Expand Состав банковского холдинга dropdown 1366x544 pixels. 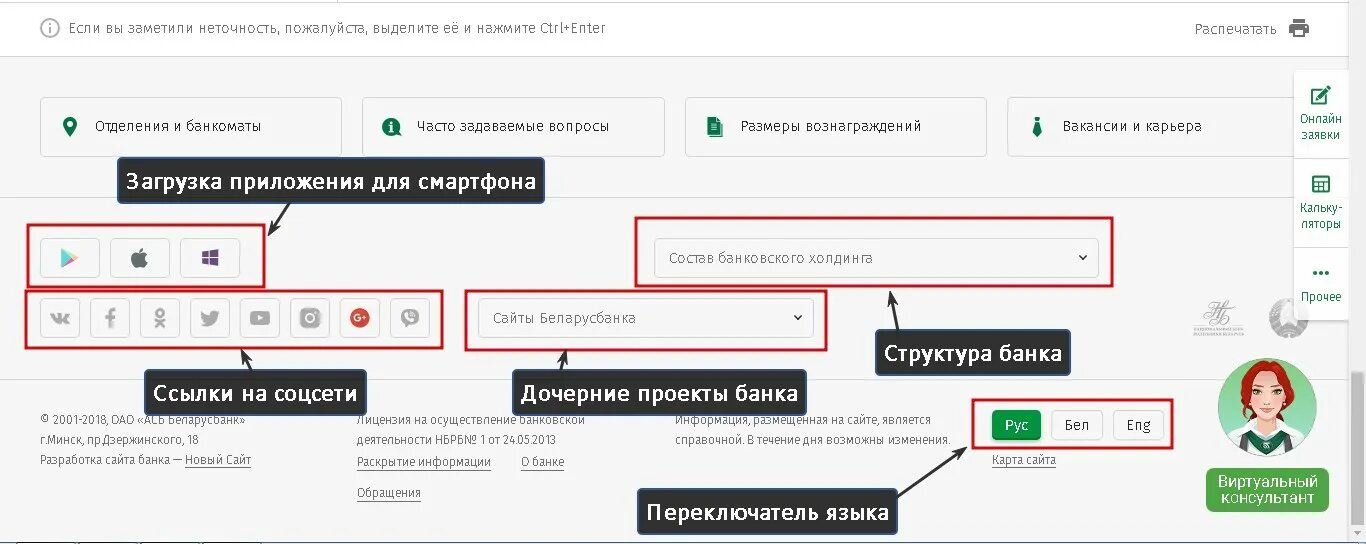876,258
